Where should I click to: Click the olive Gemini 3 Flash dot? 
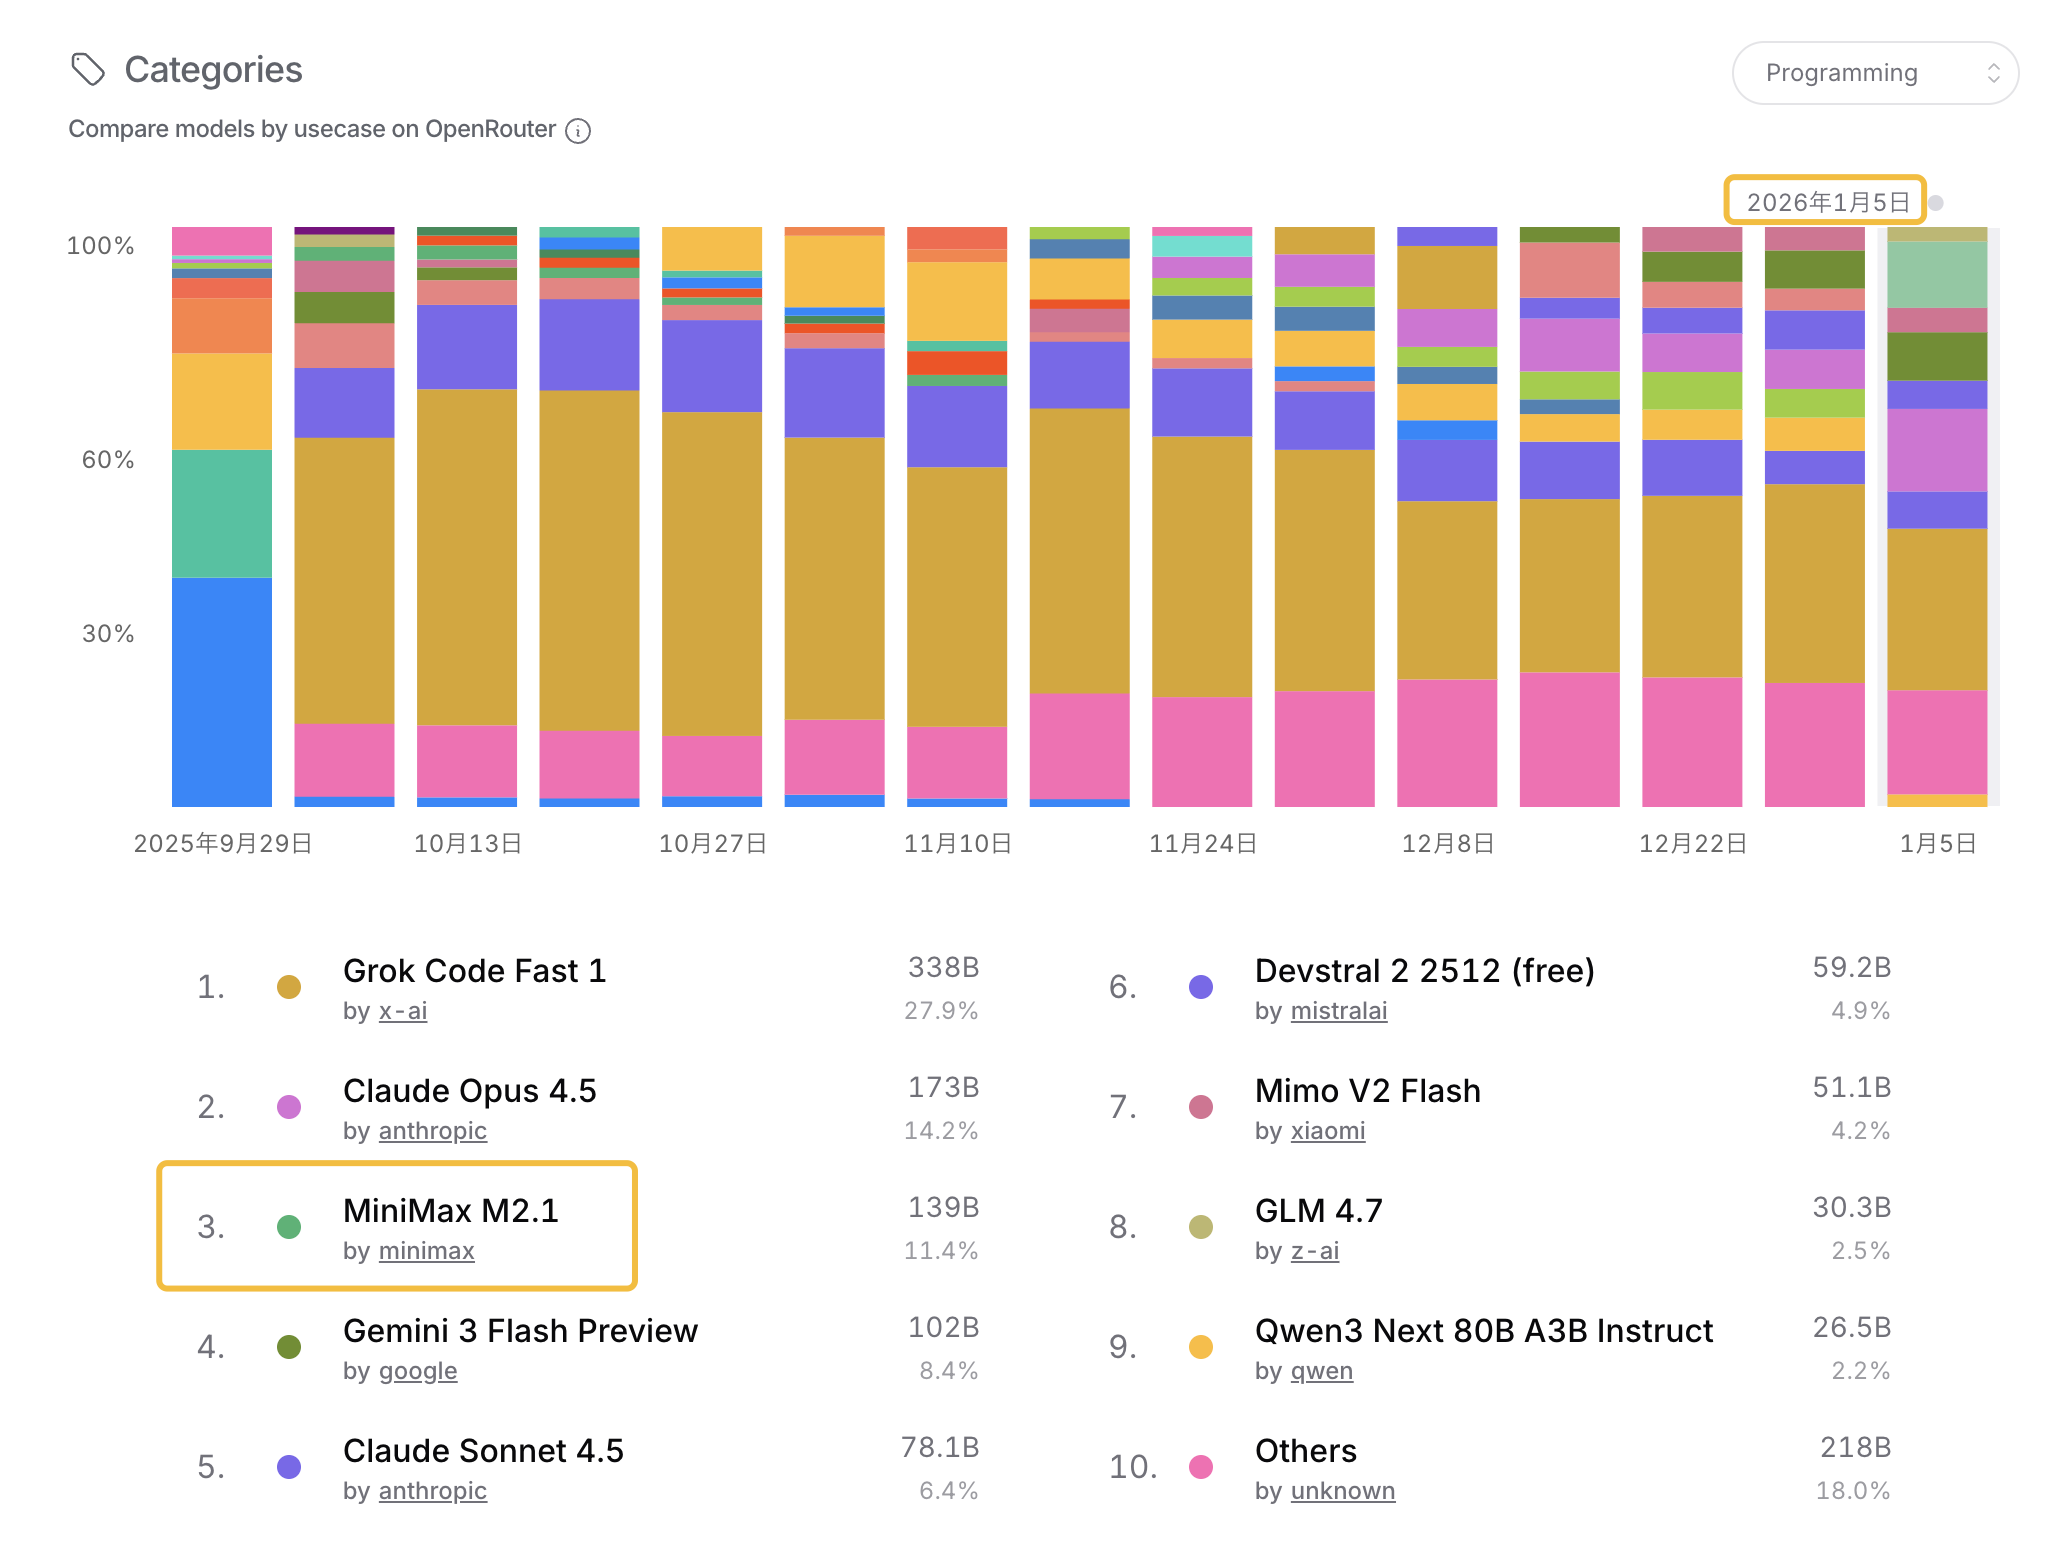(x=289, y=1347)
